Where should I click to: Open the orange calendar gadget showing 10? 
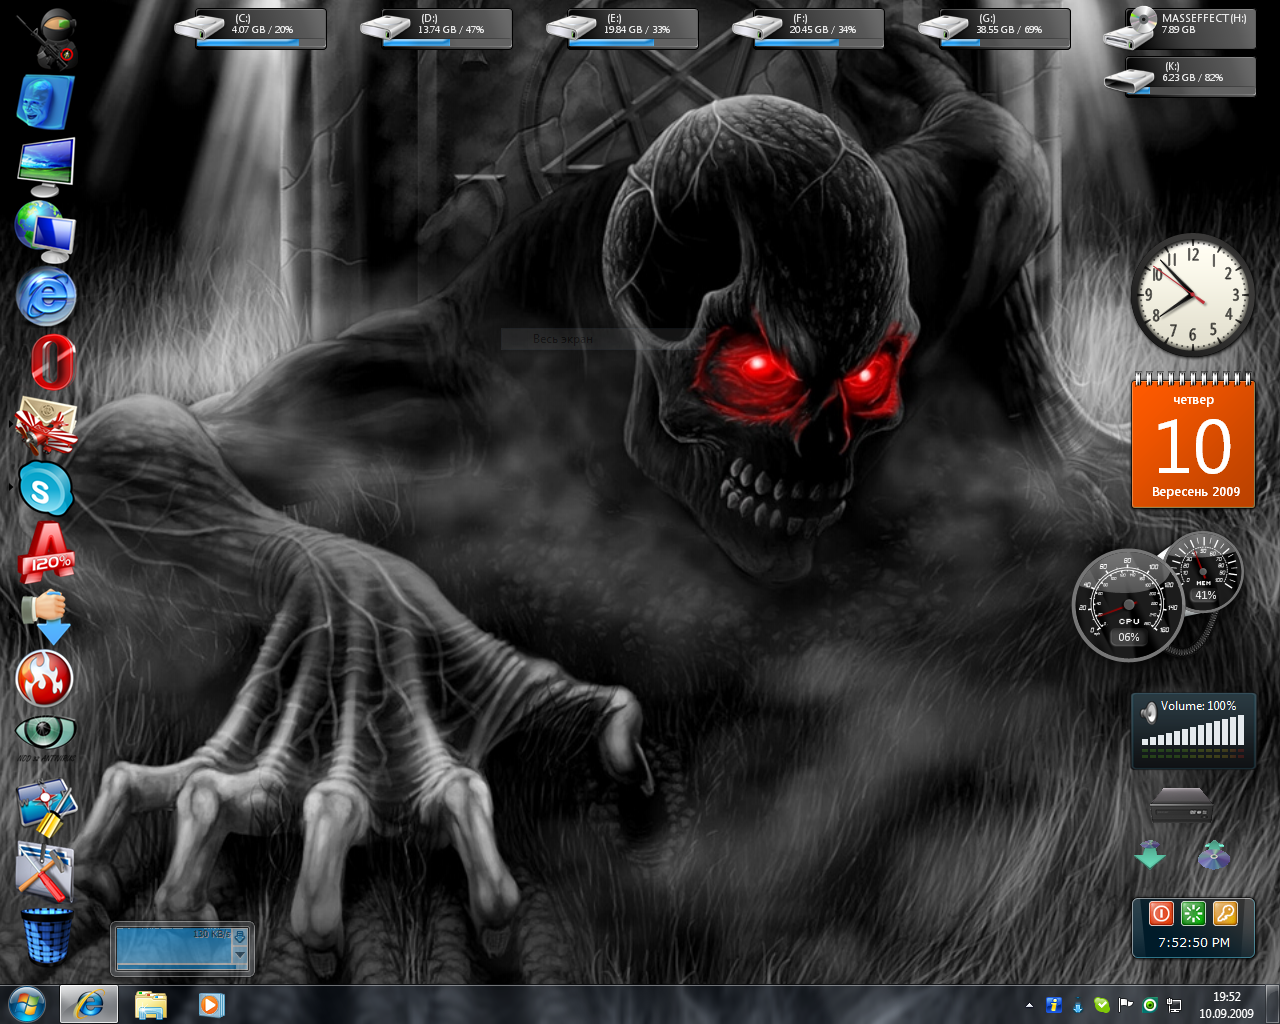(x=1193, y=441)
